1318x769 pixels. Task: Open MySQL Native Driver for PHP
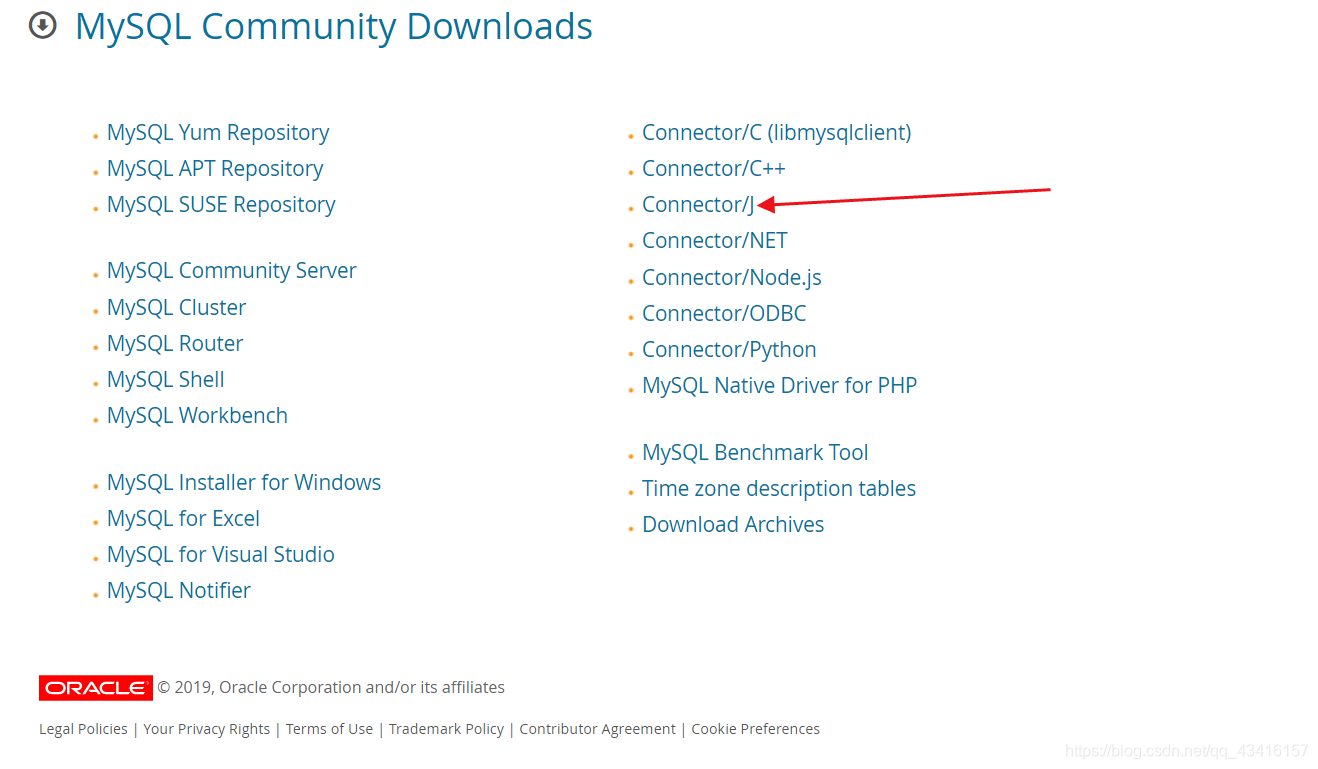coord(780,385)
